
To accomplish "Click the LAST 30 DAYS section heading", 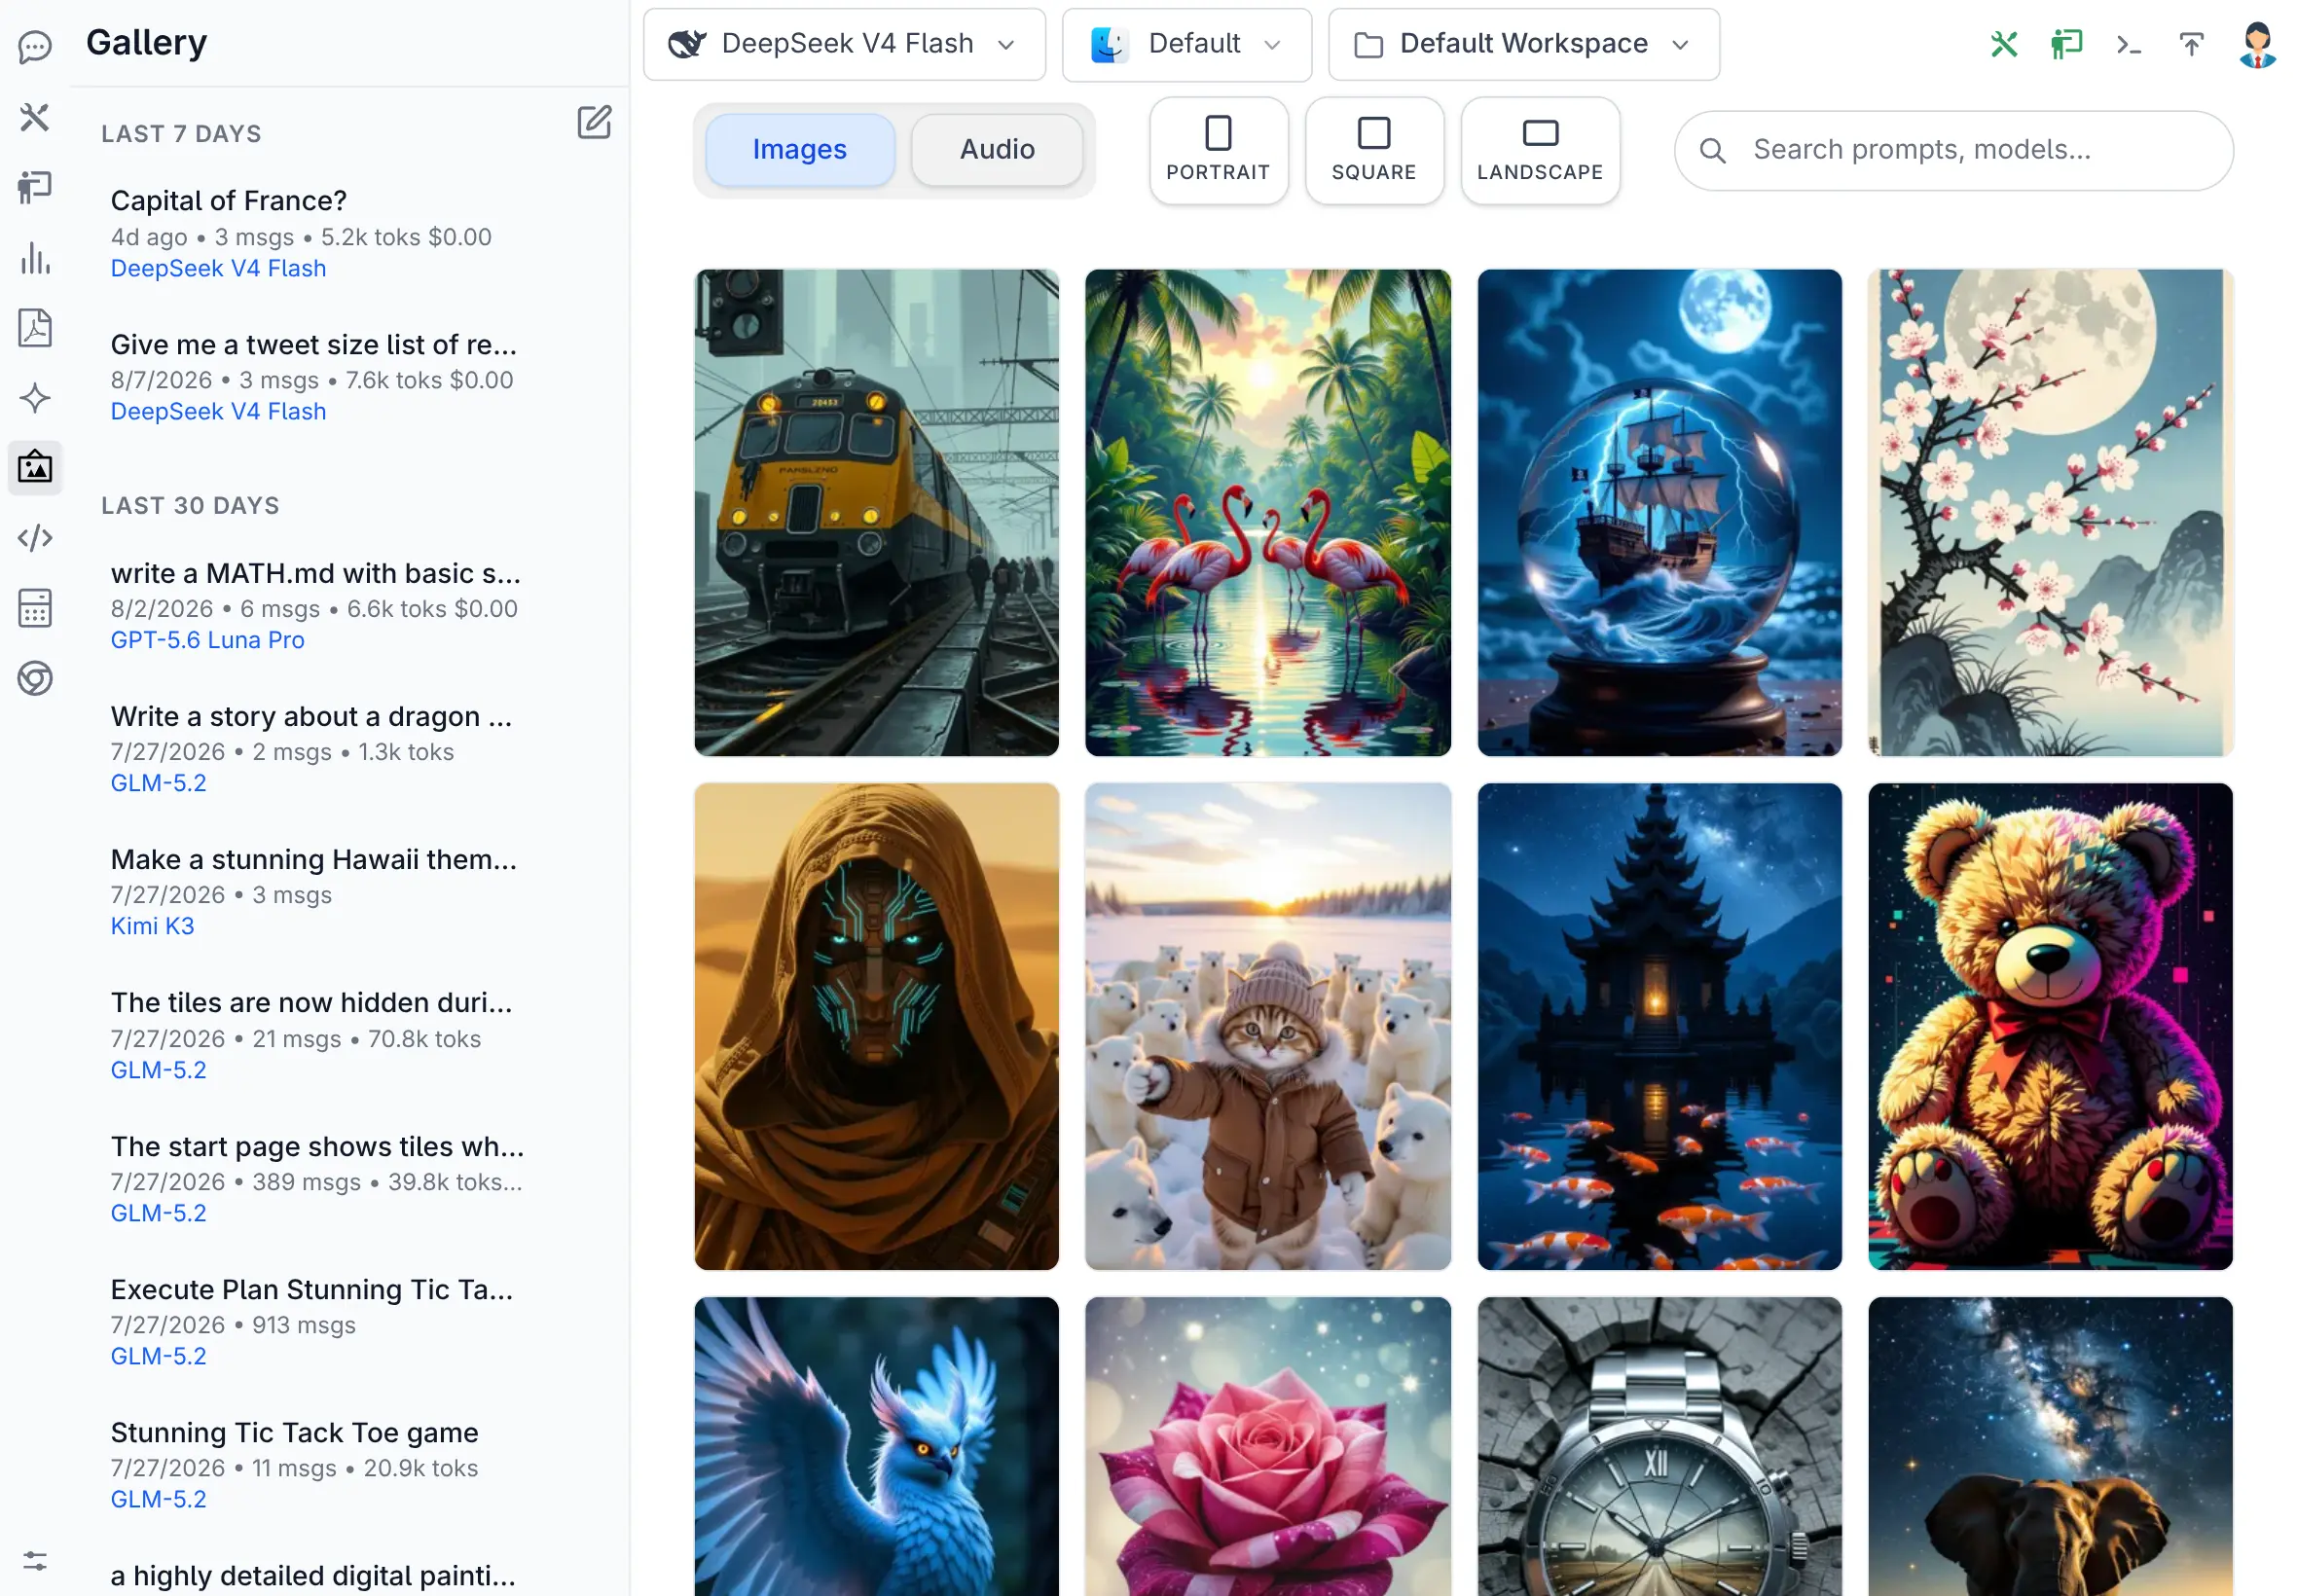I will pos(190,506).
